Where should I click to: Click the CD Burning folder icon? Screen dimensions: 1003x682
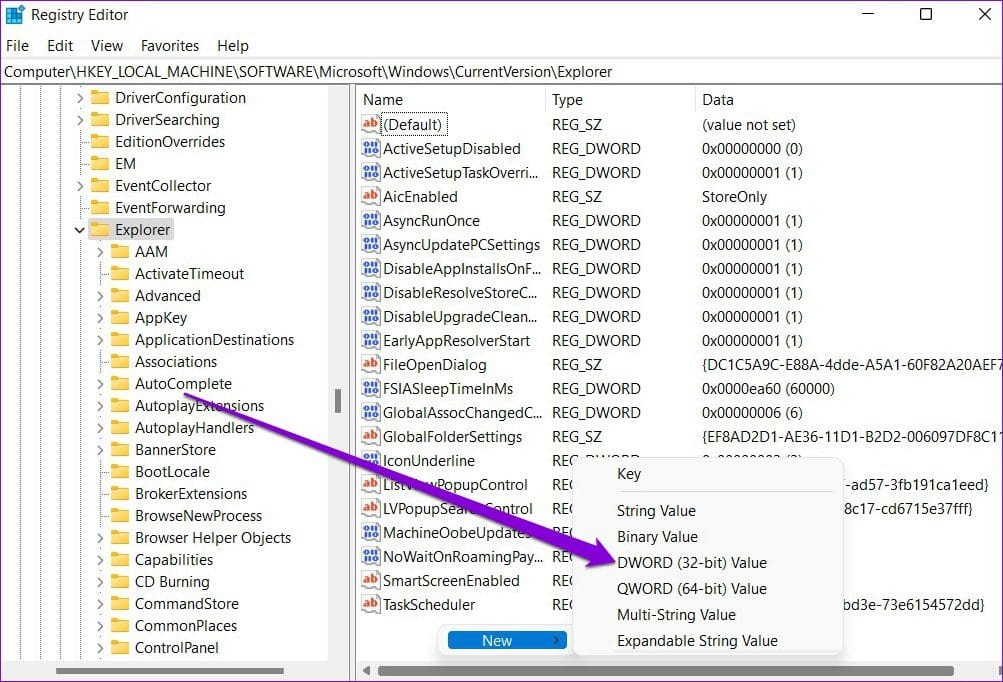(x=120, y=582)
